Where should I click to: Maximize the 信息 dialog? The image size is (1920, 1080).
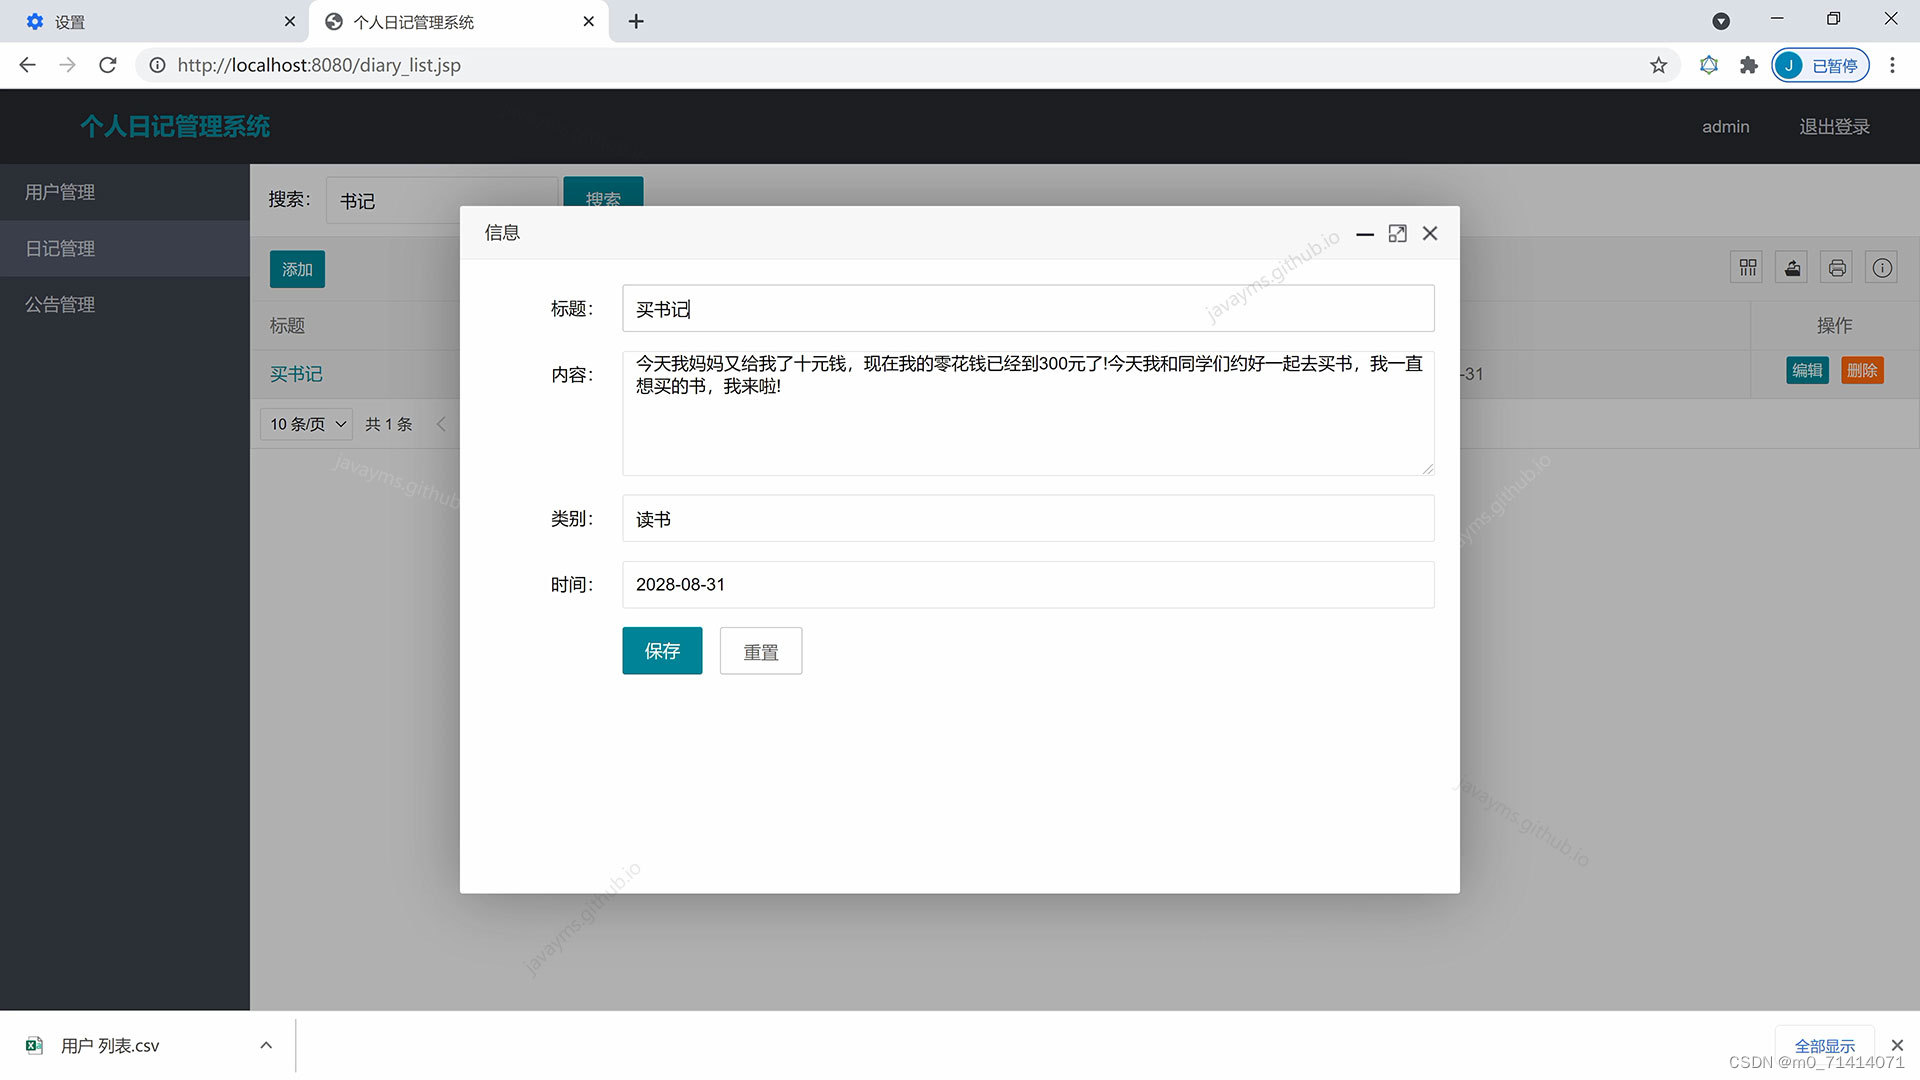[x=1397, y=233]
